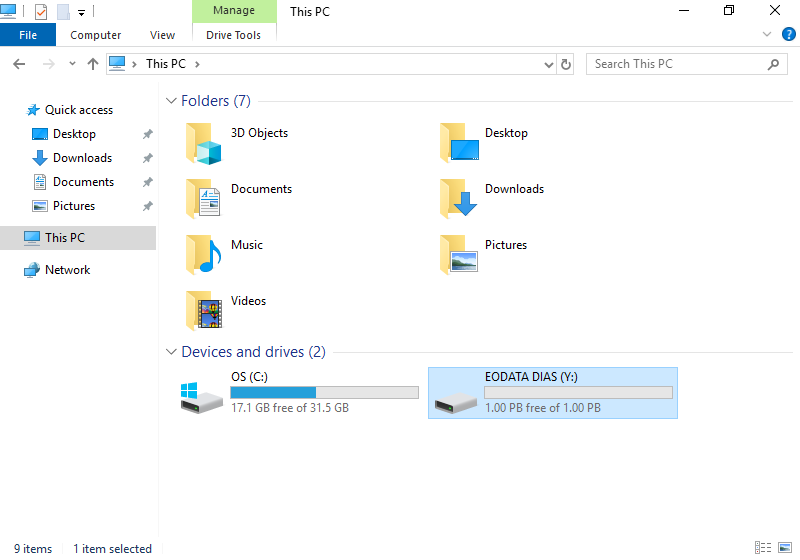Image resolution: width=800 pixels, height=560 pixels.
Task: Click the pin icon next to sidebar Downloads
Action: tap(147, 158)
